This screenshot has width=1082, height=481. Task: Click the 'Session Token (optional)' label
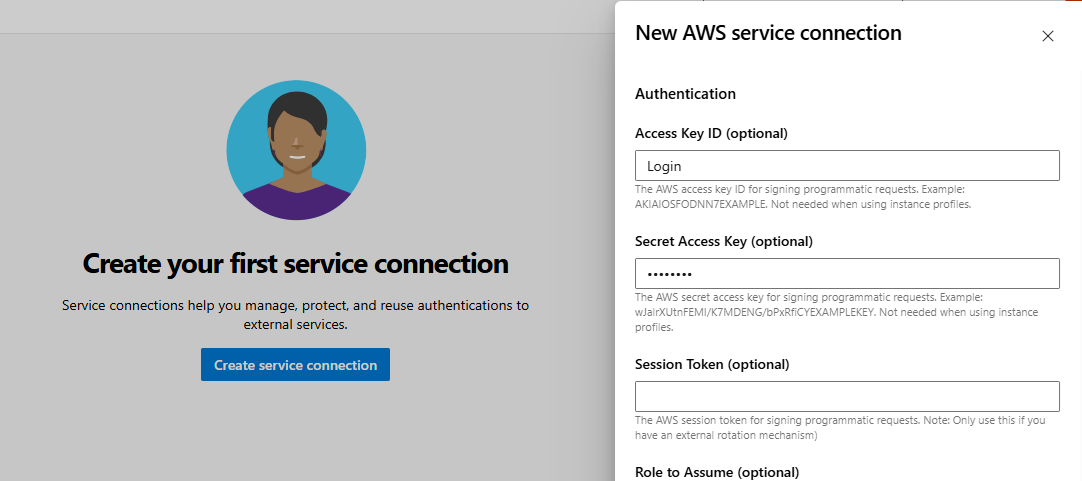coord(712,364)
